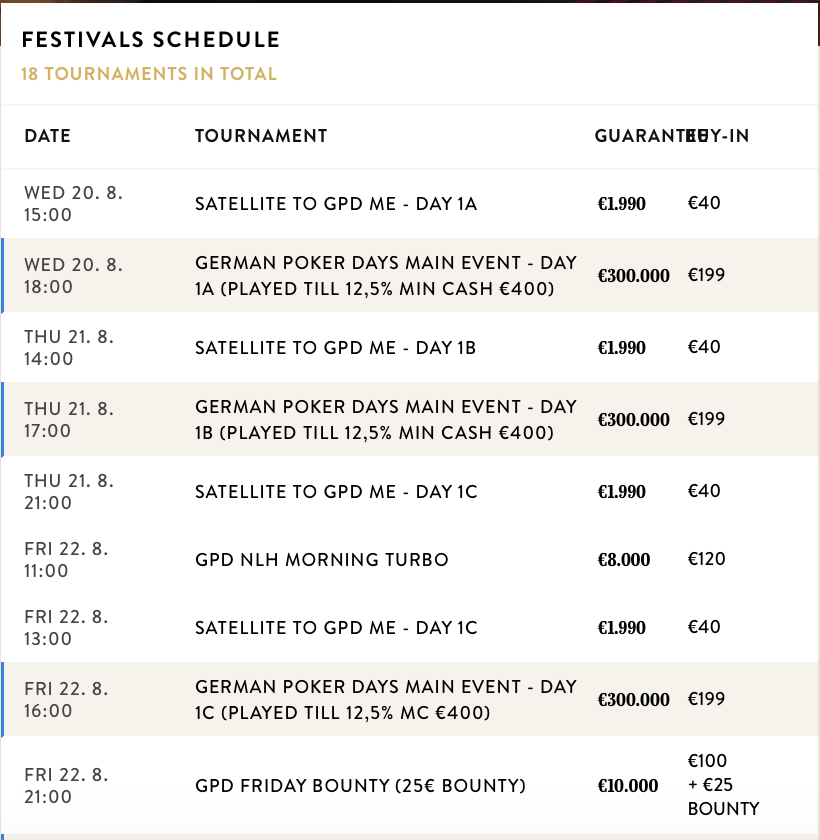Open German Poker Days Main Event Day 1A

click(x=386, y=275)
